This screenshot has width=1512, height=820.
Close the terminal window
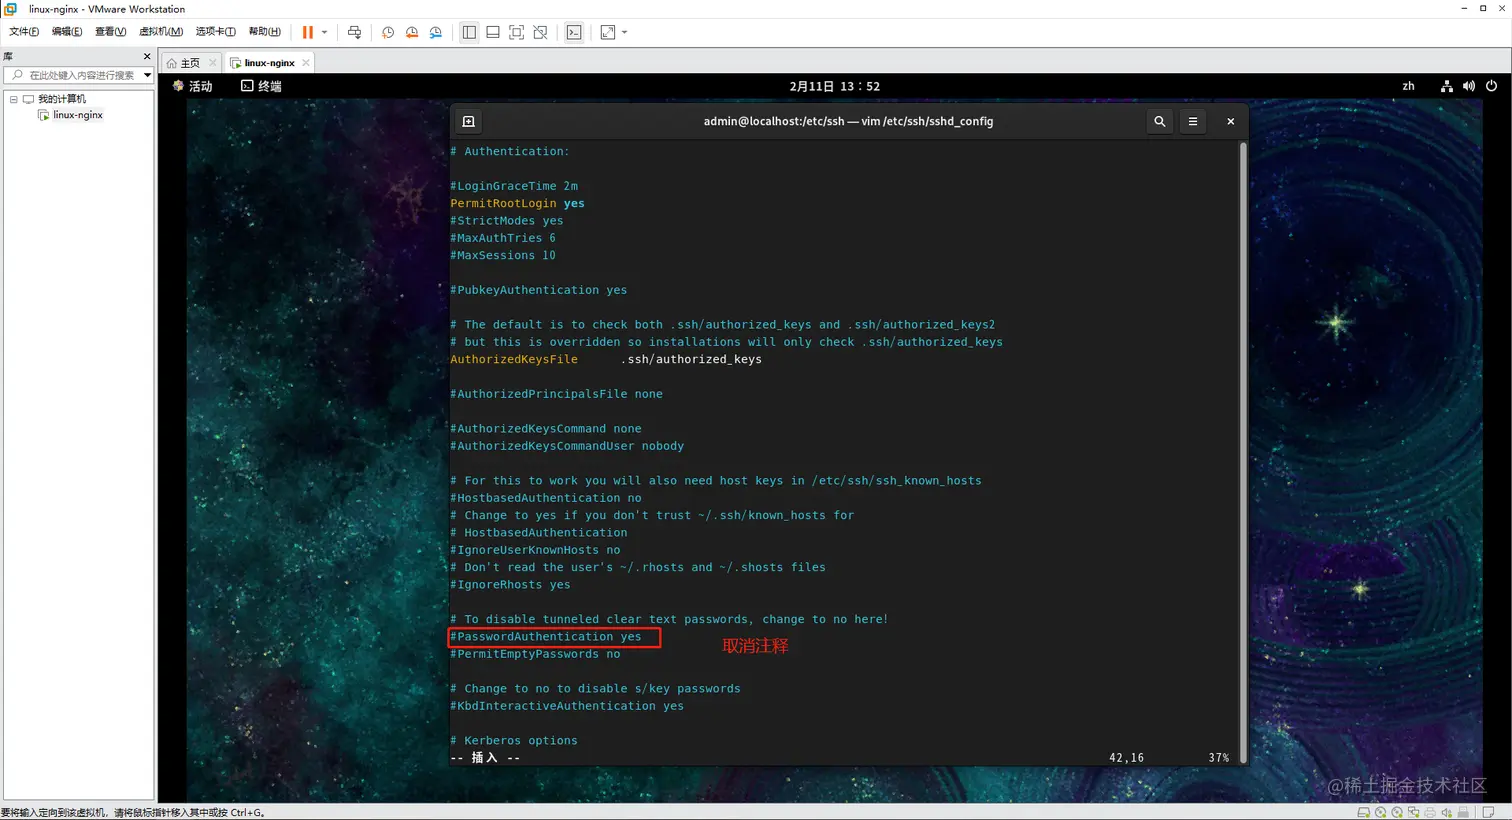pos(1231,121)
